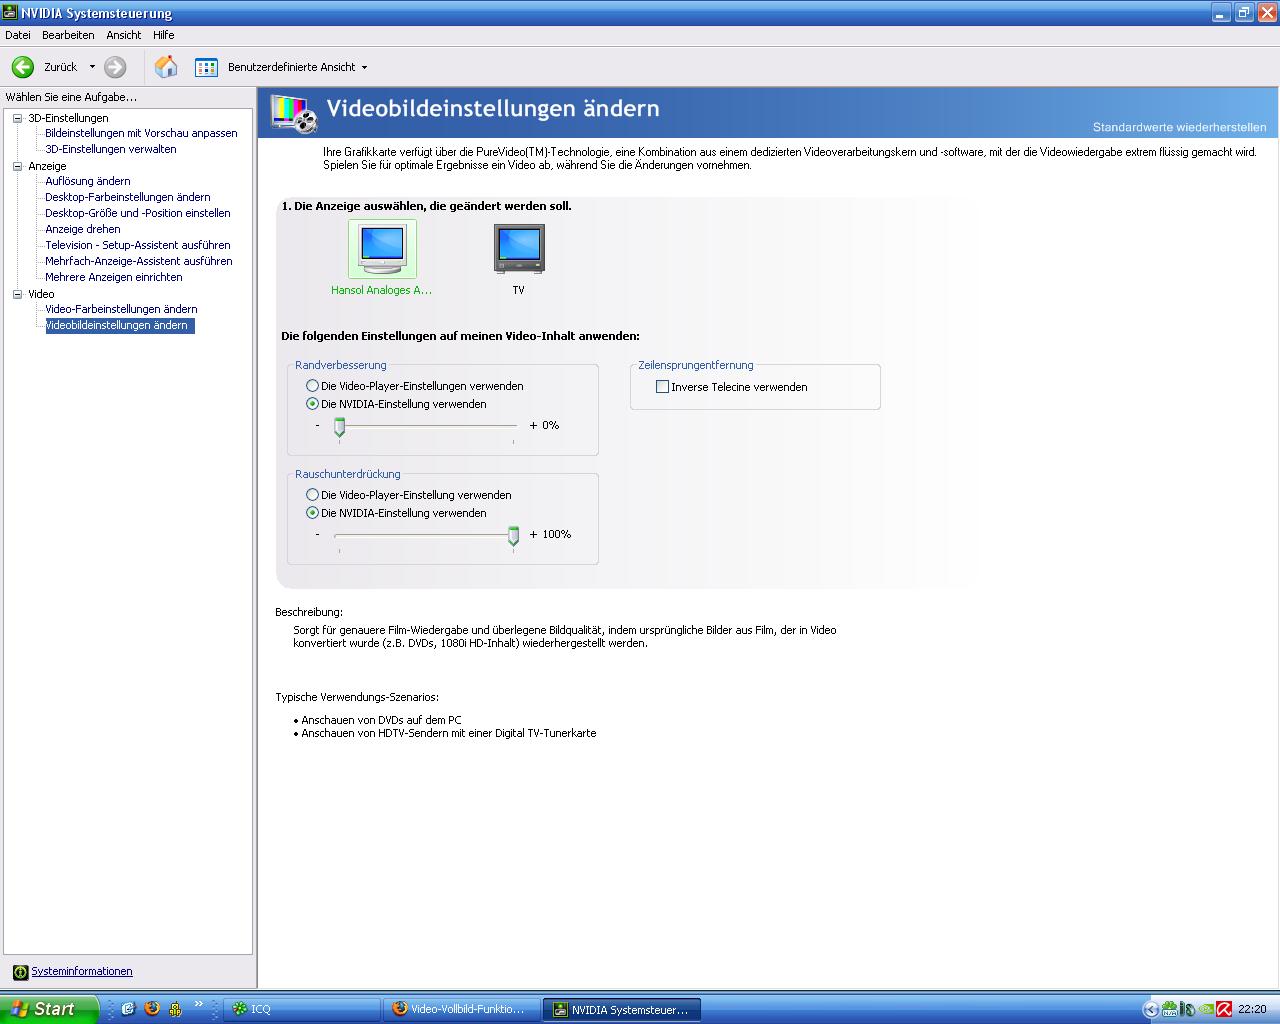Image resolution: width=1280 pixels, height=1024 pixels.
Task: Click the mouse-shaped tray icon
Action: (x=1188, y=1010)
